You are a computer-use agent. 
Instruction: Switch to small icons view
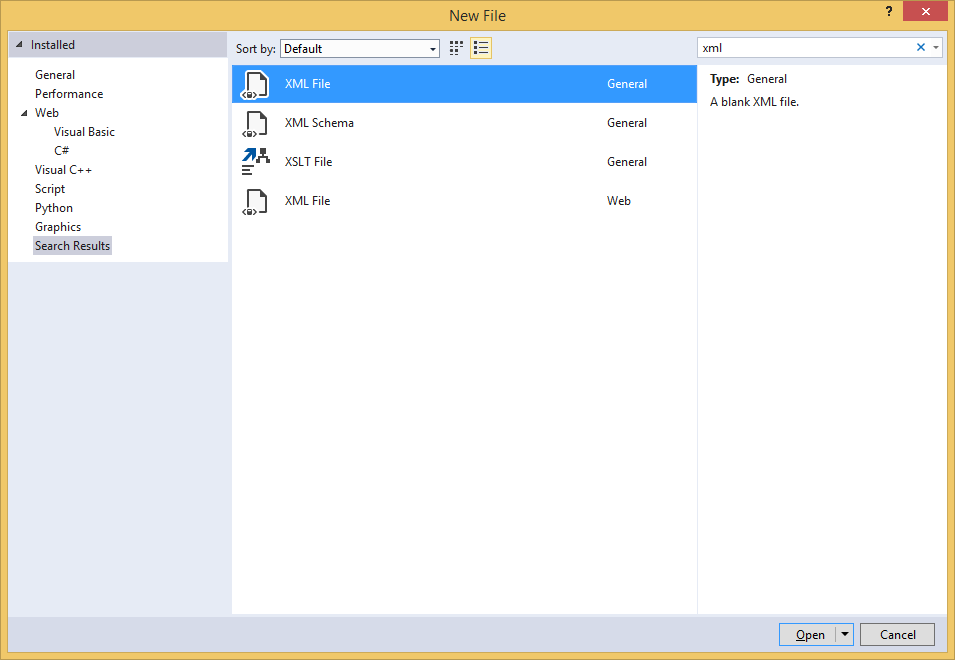tap(455, 47)
